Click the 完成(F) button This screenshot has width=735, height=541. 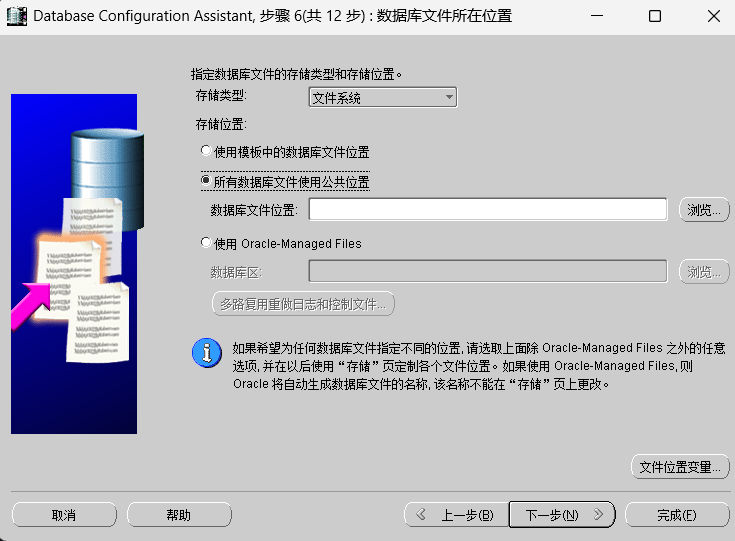tap(677, 515)
